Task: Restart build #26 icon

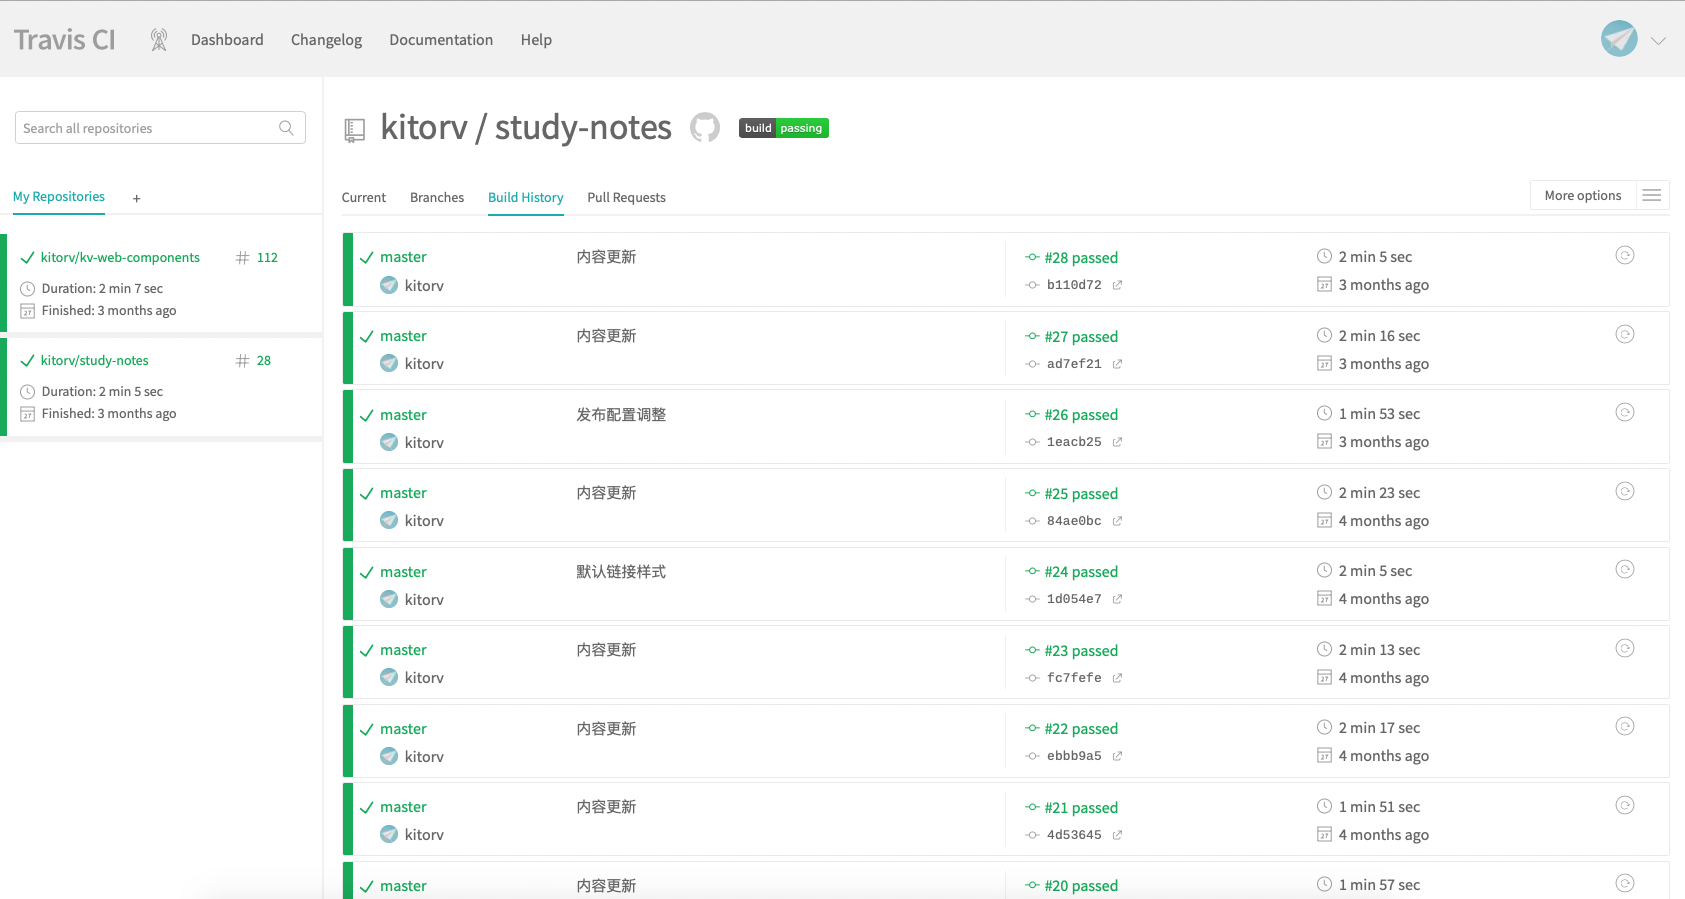Action: (1625, 412)
